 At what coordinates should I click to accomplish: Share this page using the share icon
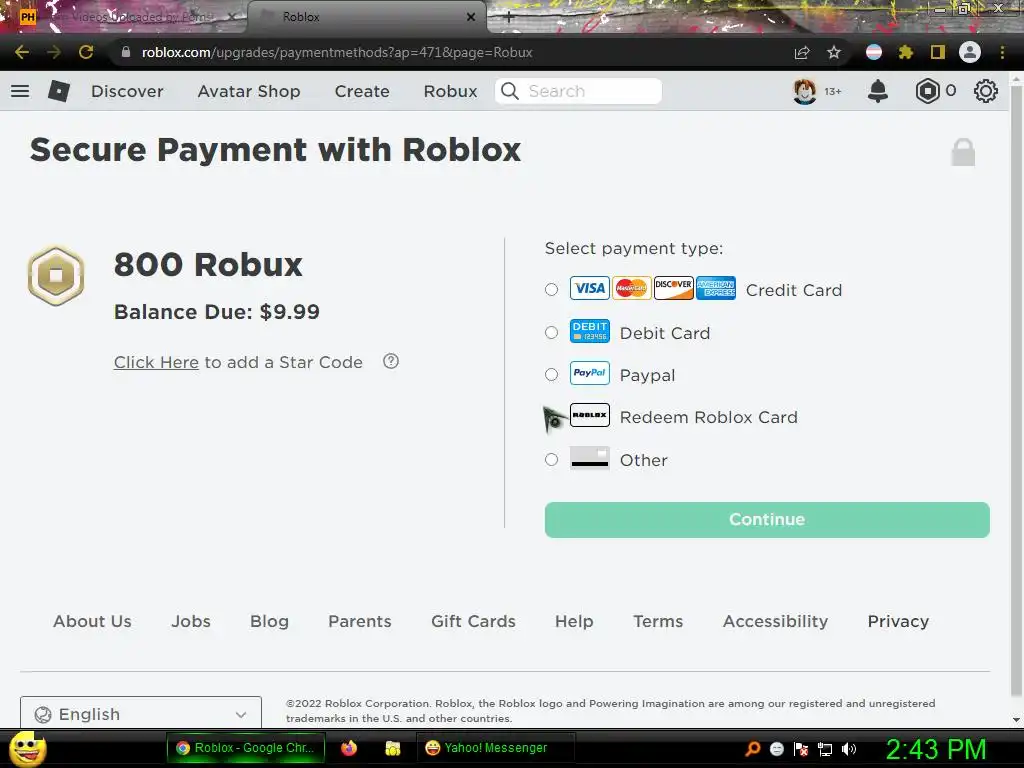click(x=802, y=52)
